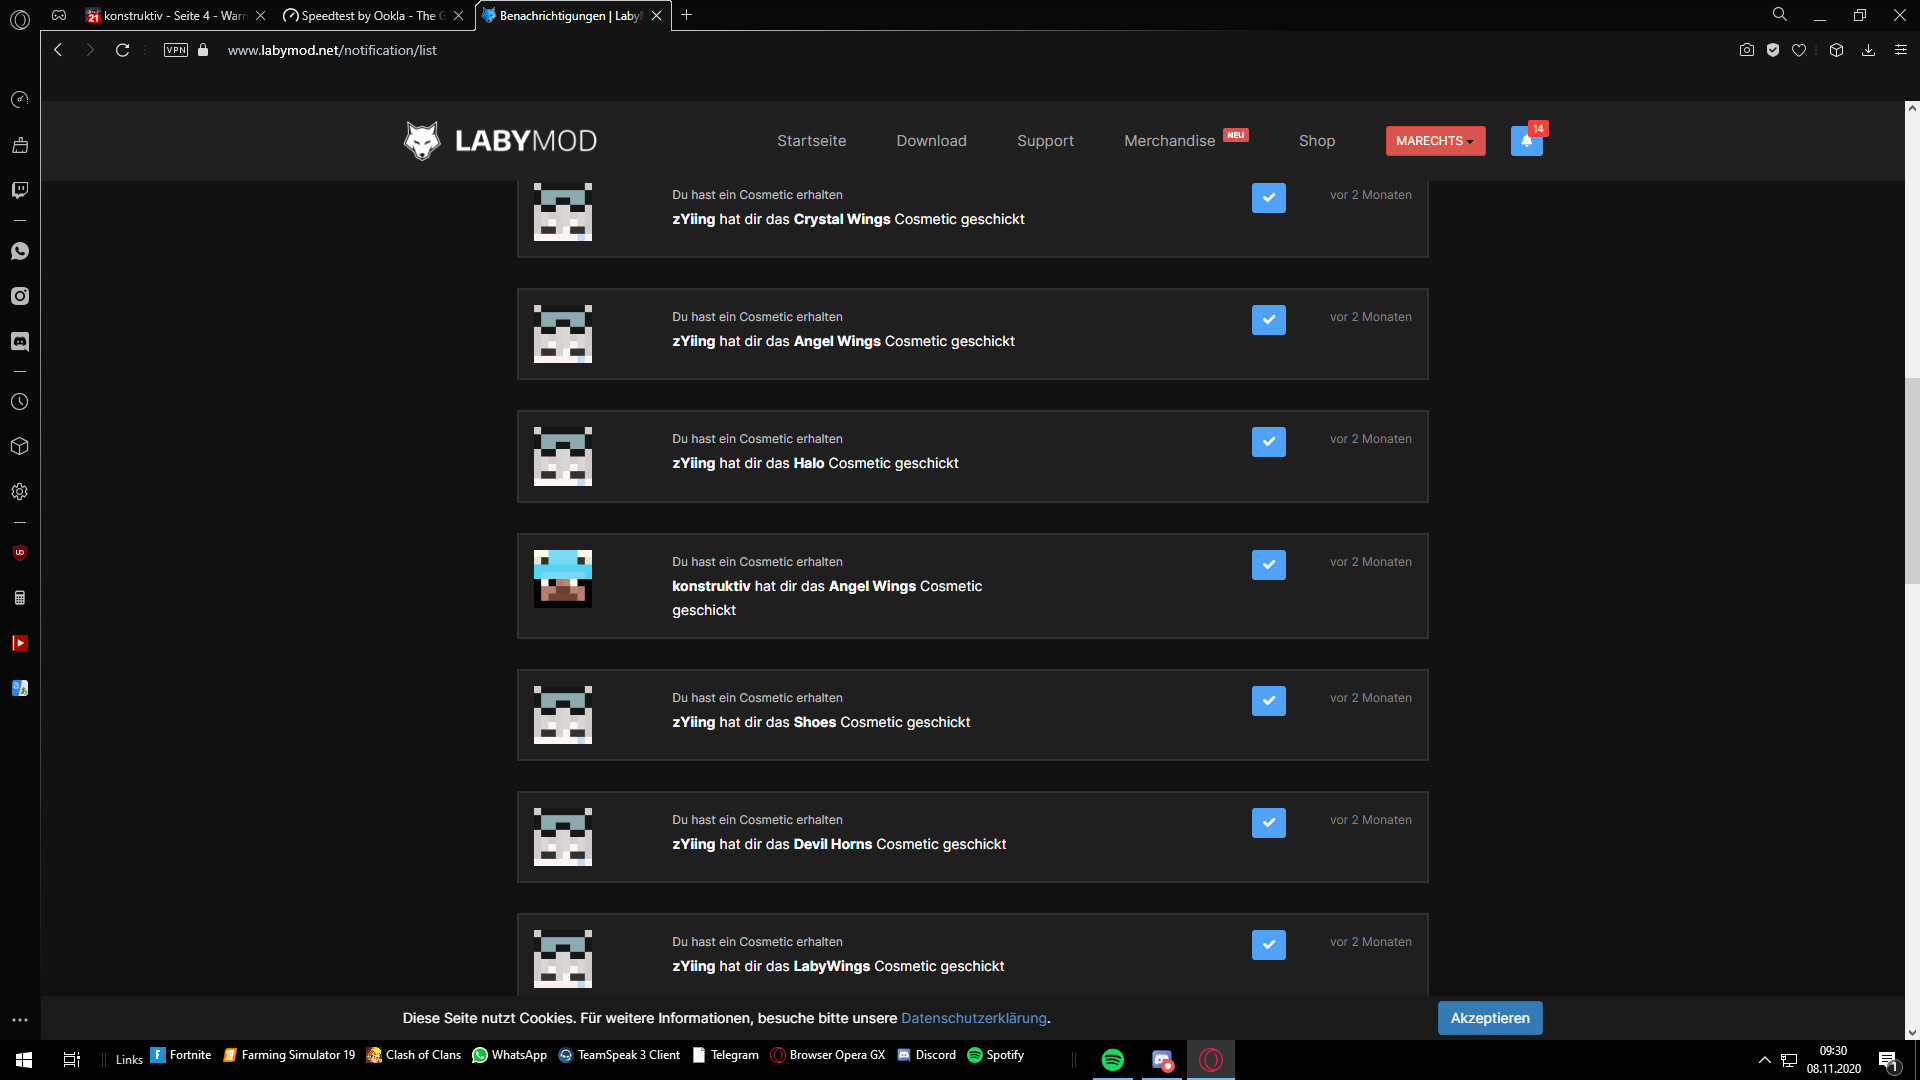Open browser history clock icon in sidebar
The width and height of the screenshot is (1920, 1080).
(x=20, y=402)
